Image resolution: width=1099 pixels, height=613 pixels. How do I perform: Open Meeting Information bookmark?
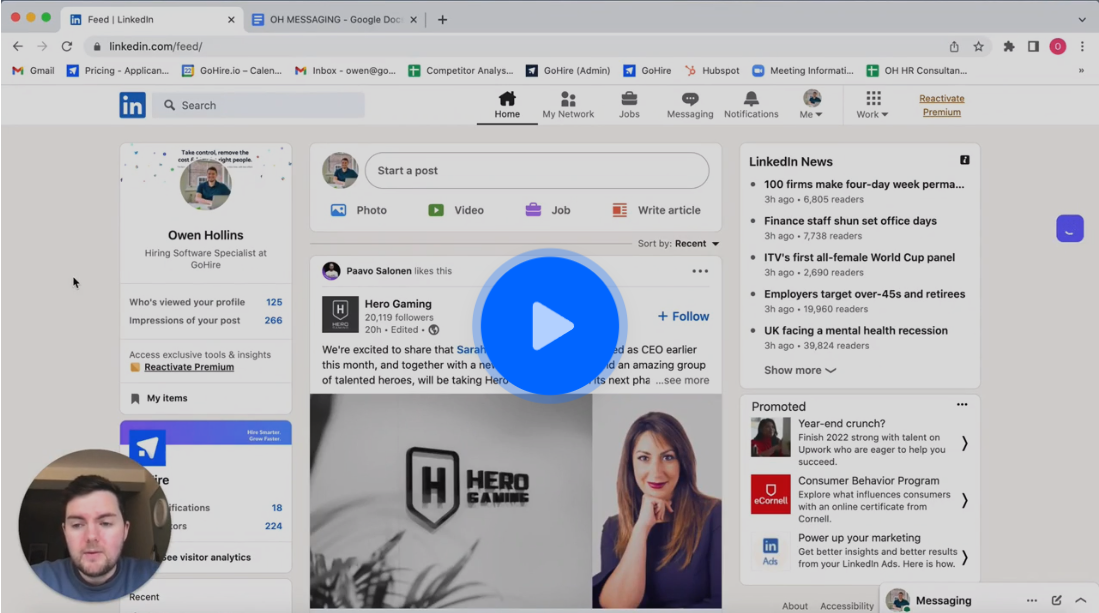803,71
